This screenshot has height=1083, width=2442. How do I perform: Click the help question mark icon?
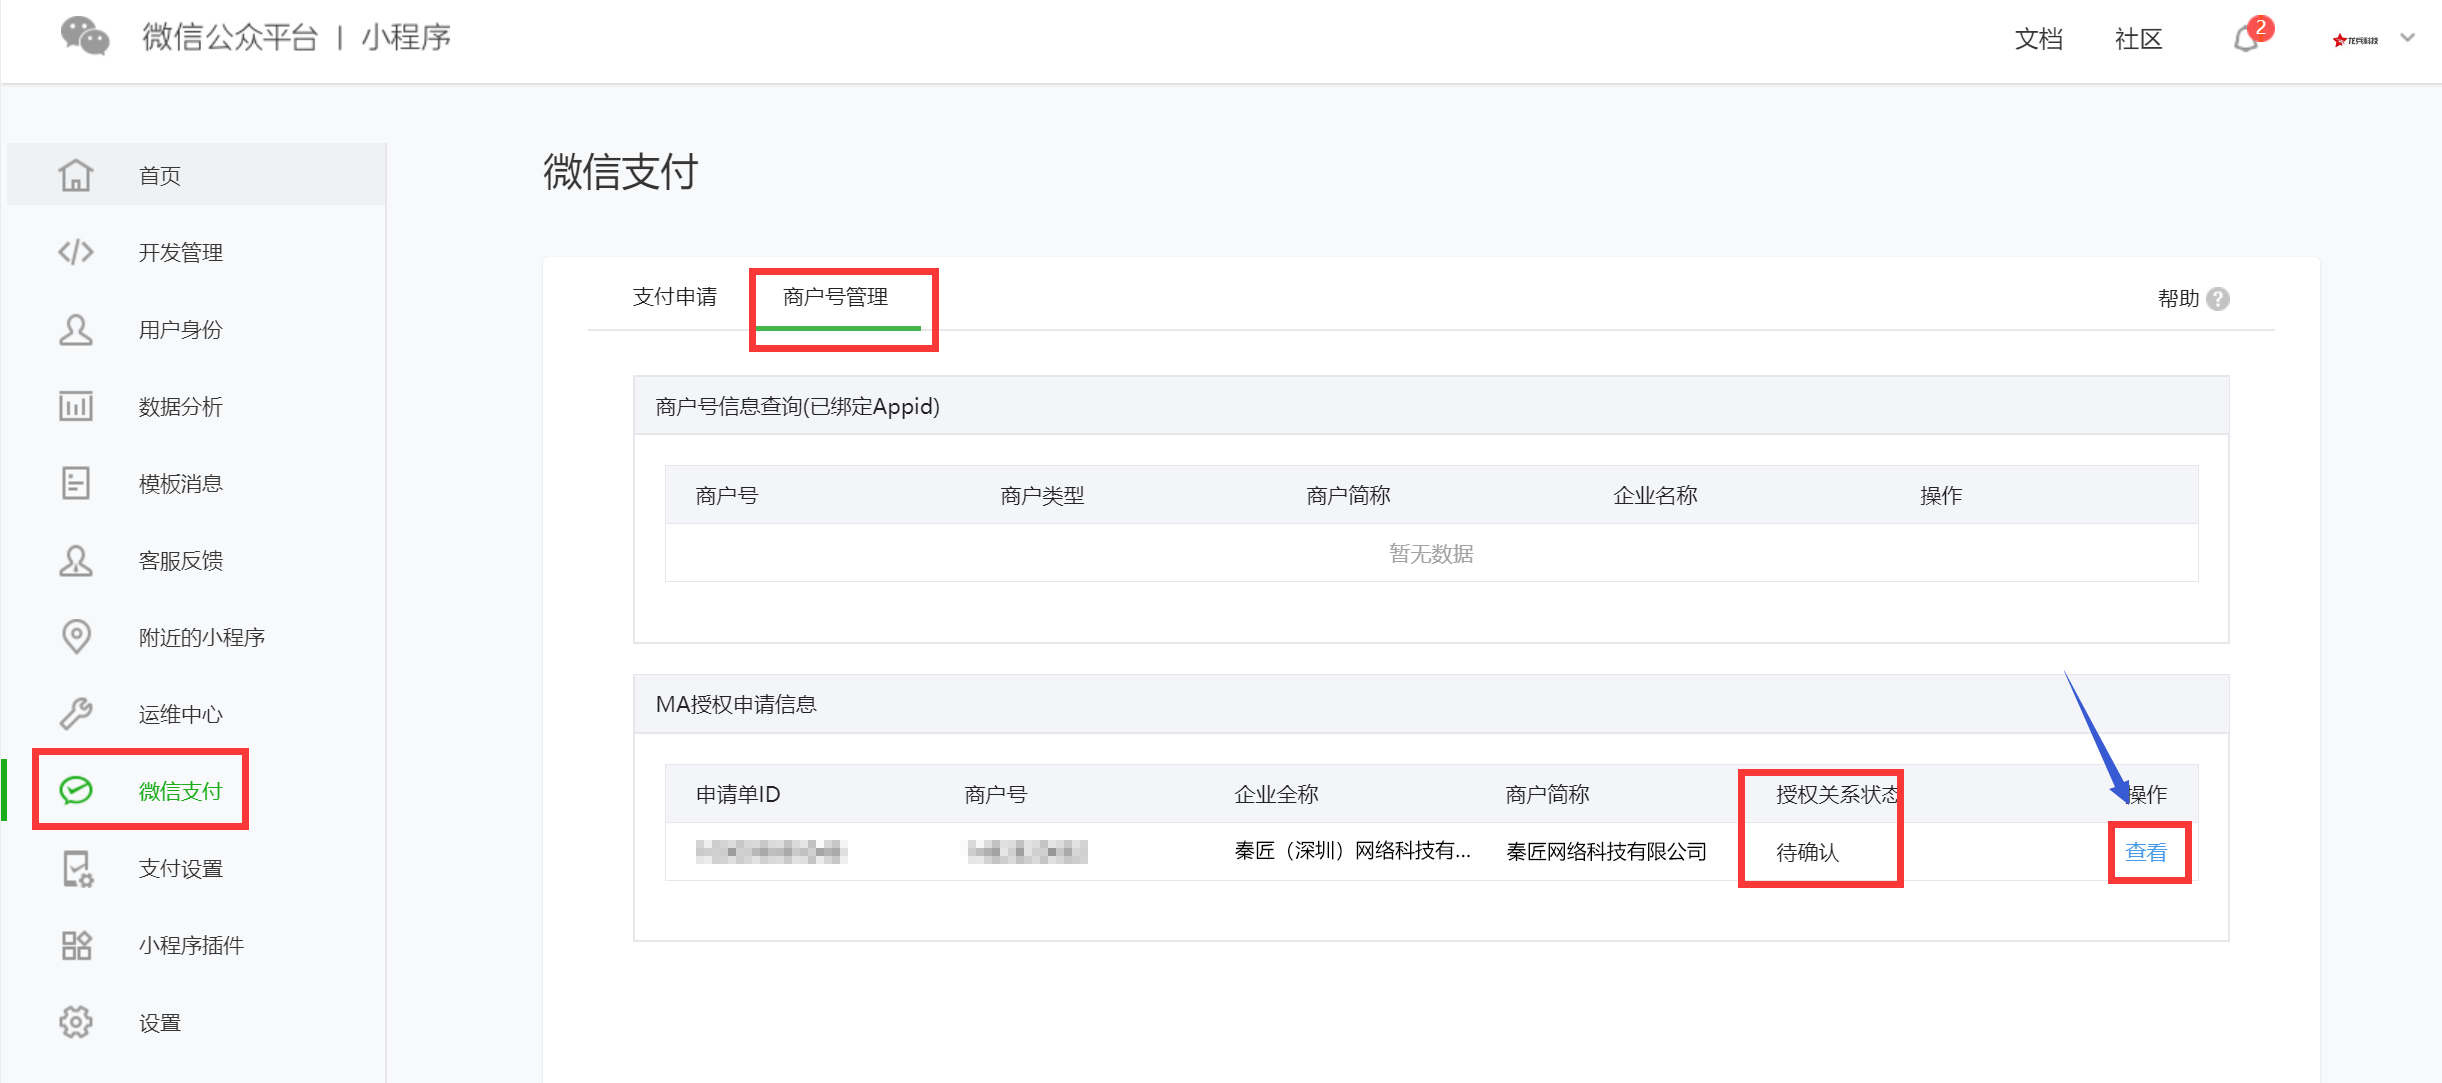pos(2218,299)
